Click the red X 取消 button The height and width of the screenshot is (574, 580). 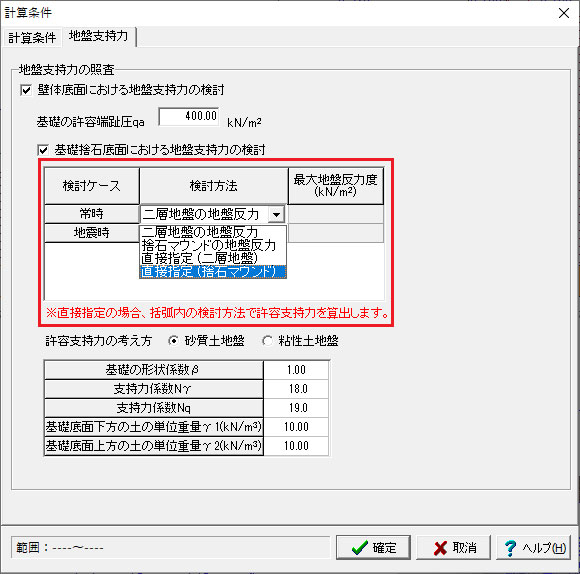pos(453,547)
